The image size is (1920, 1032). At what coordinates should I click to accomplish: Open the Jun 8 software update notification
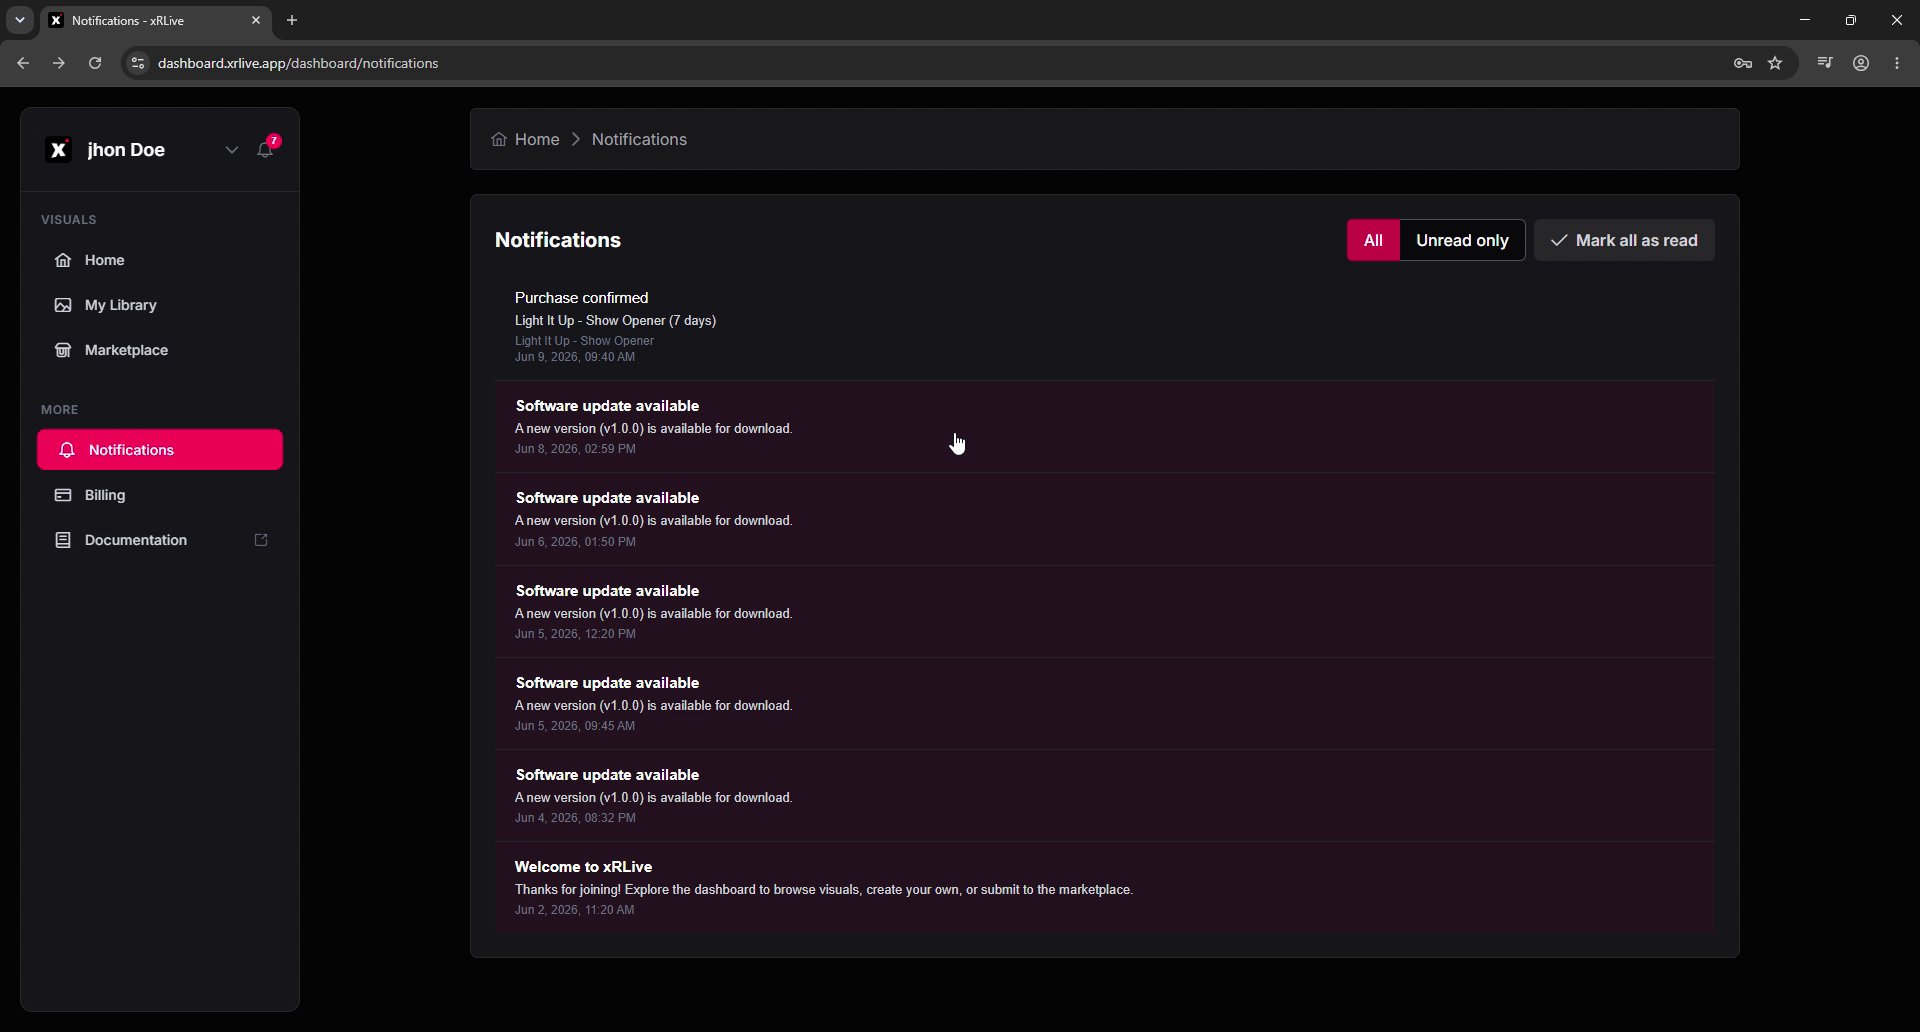coord(1104,427)
